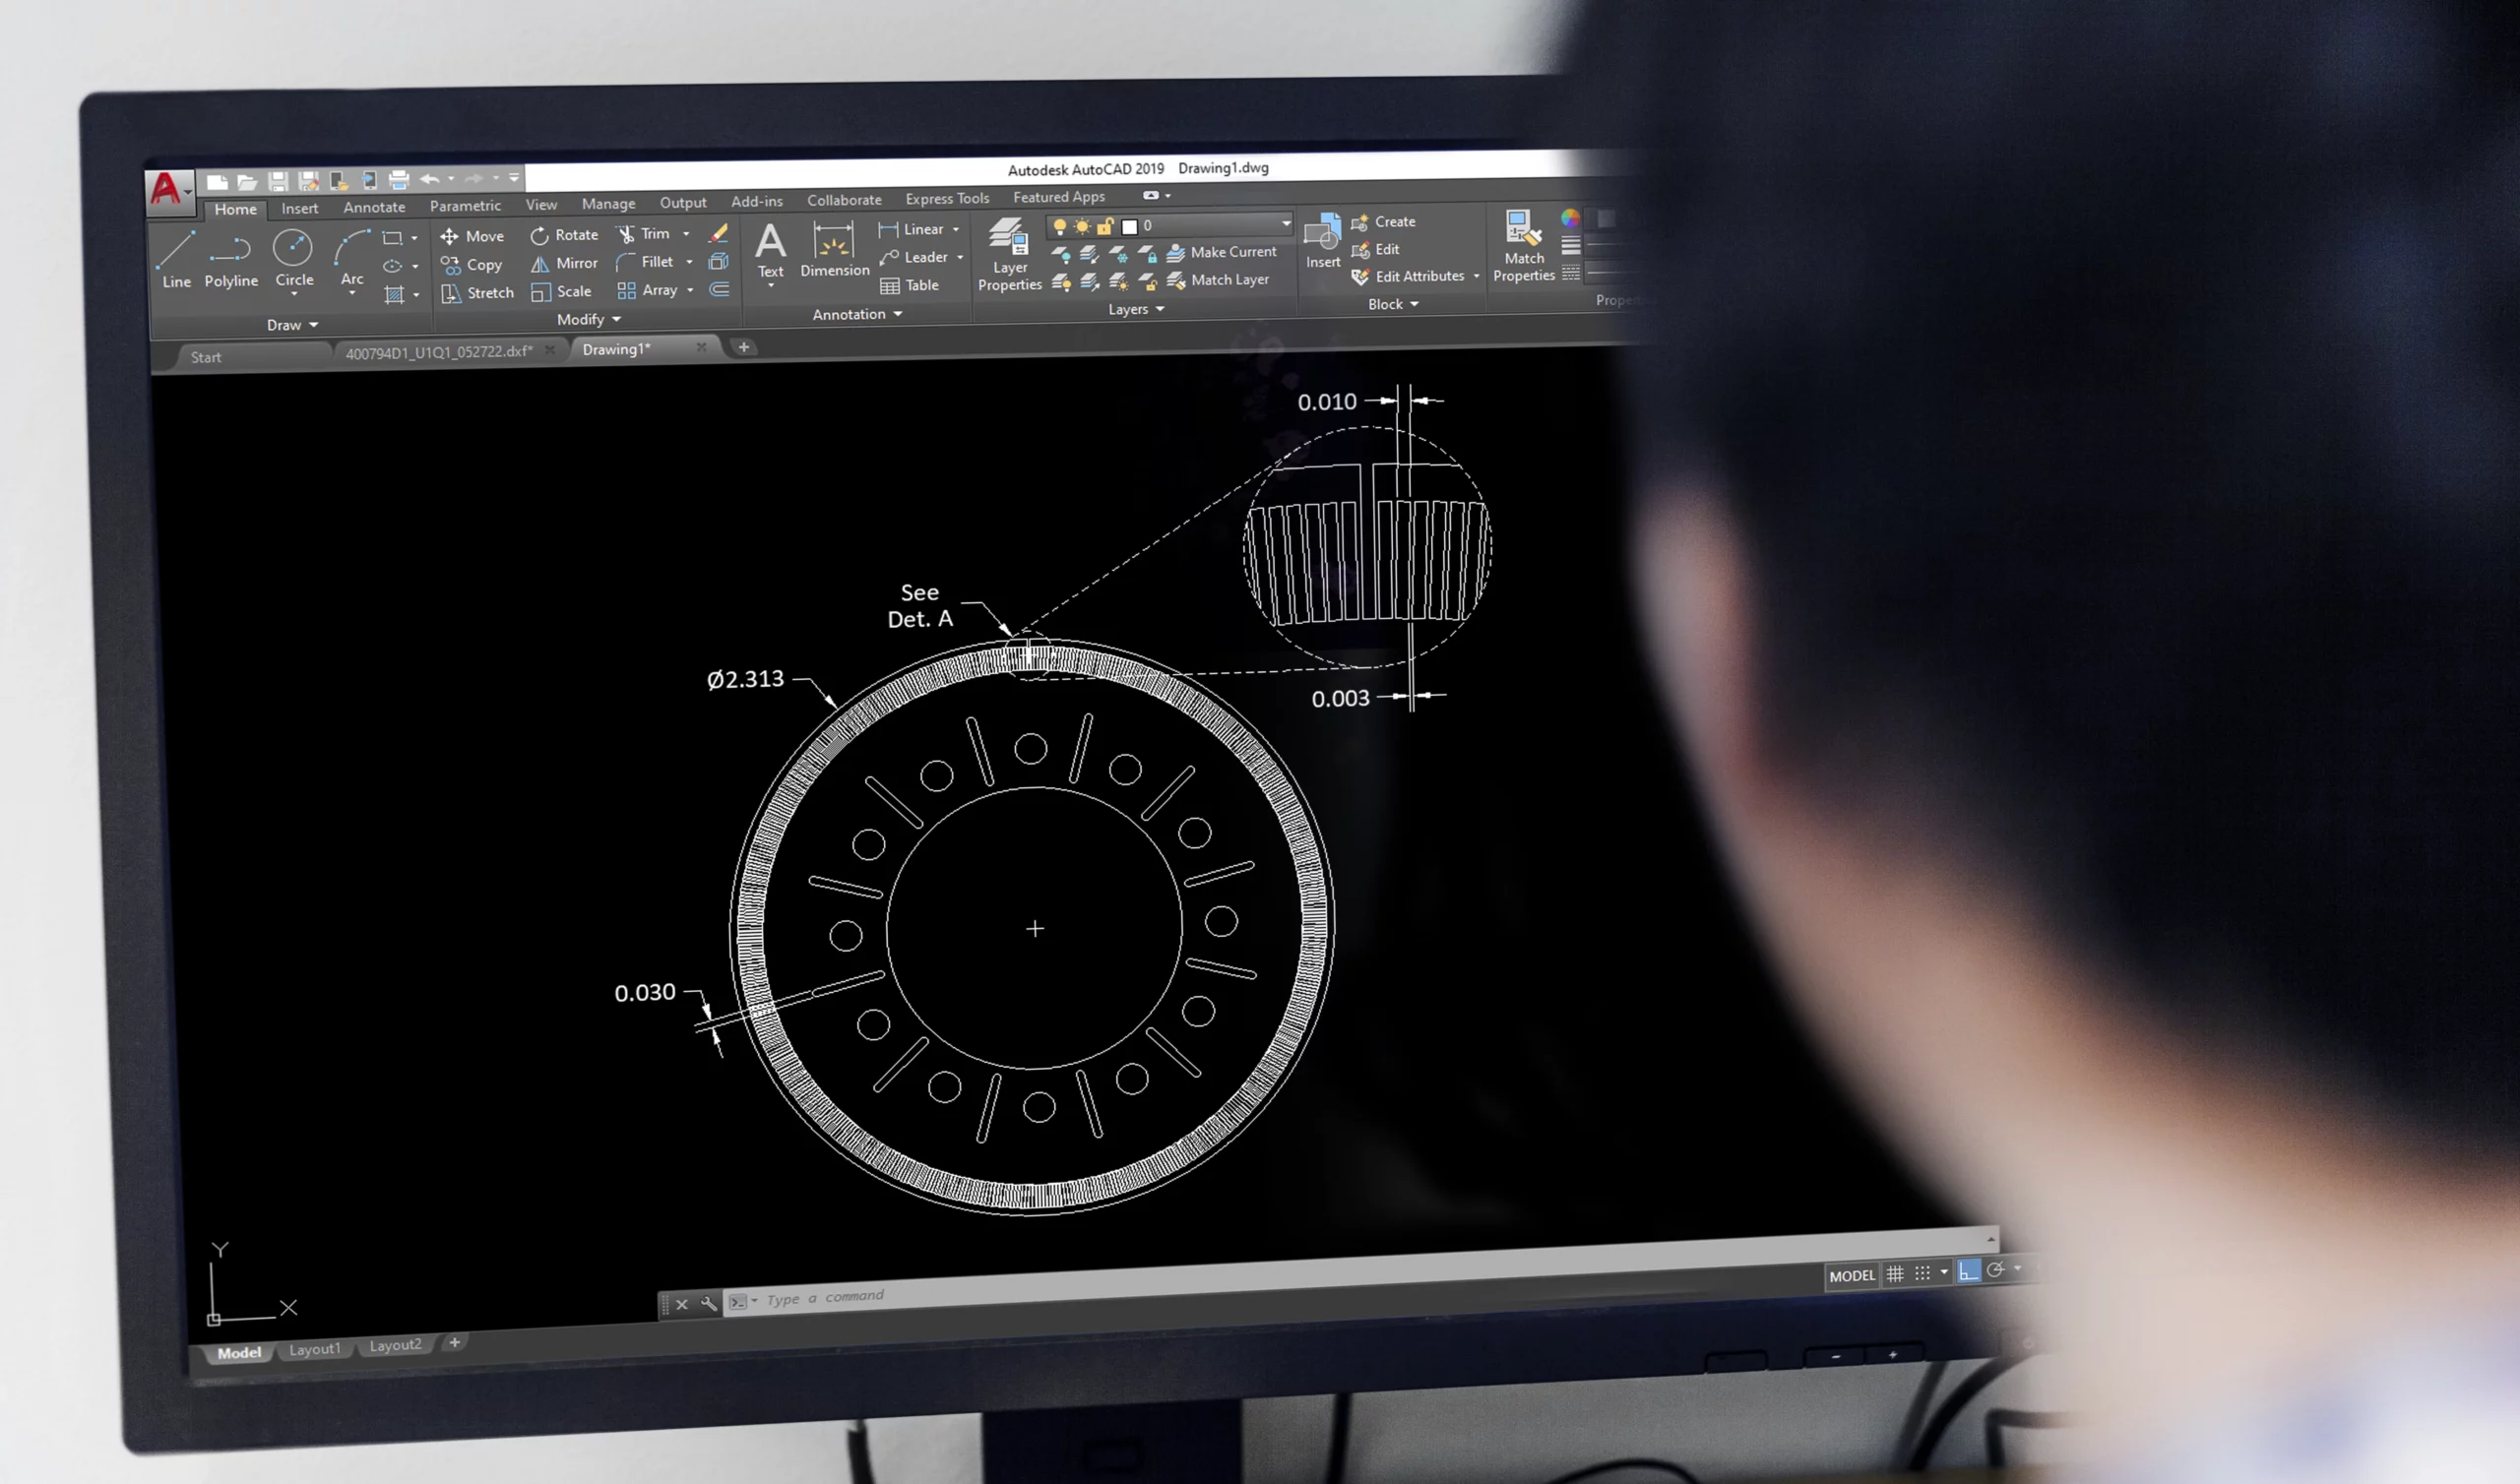Activate the Rotate command
The height and width of the screenshot is (1484, 2520).
tap(564, 235)
